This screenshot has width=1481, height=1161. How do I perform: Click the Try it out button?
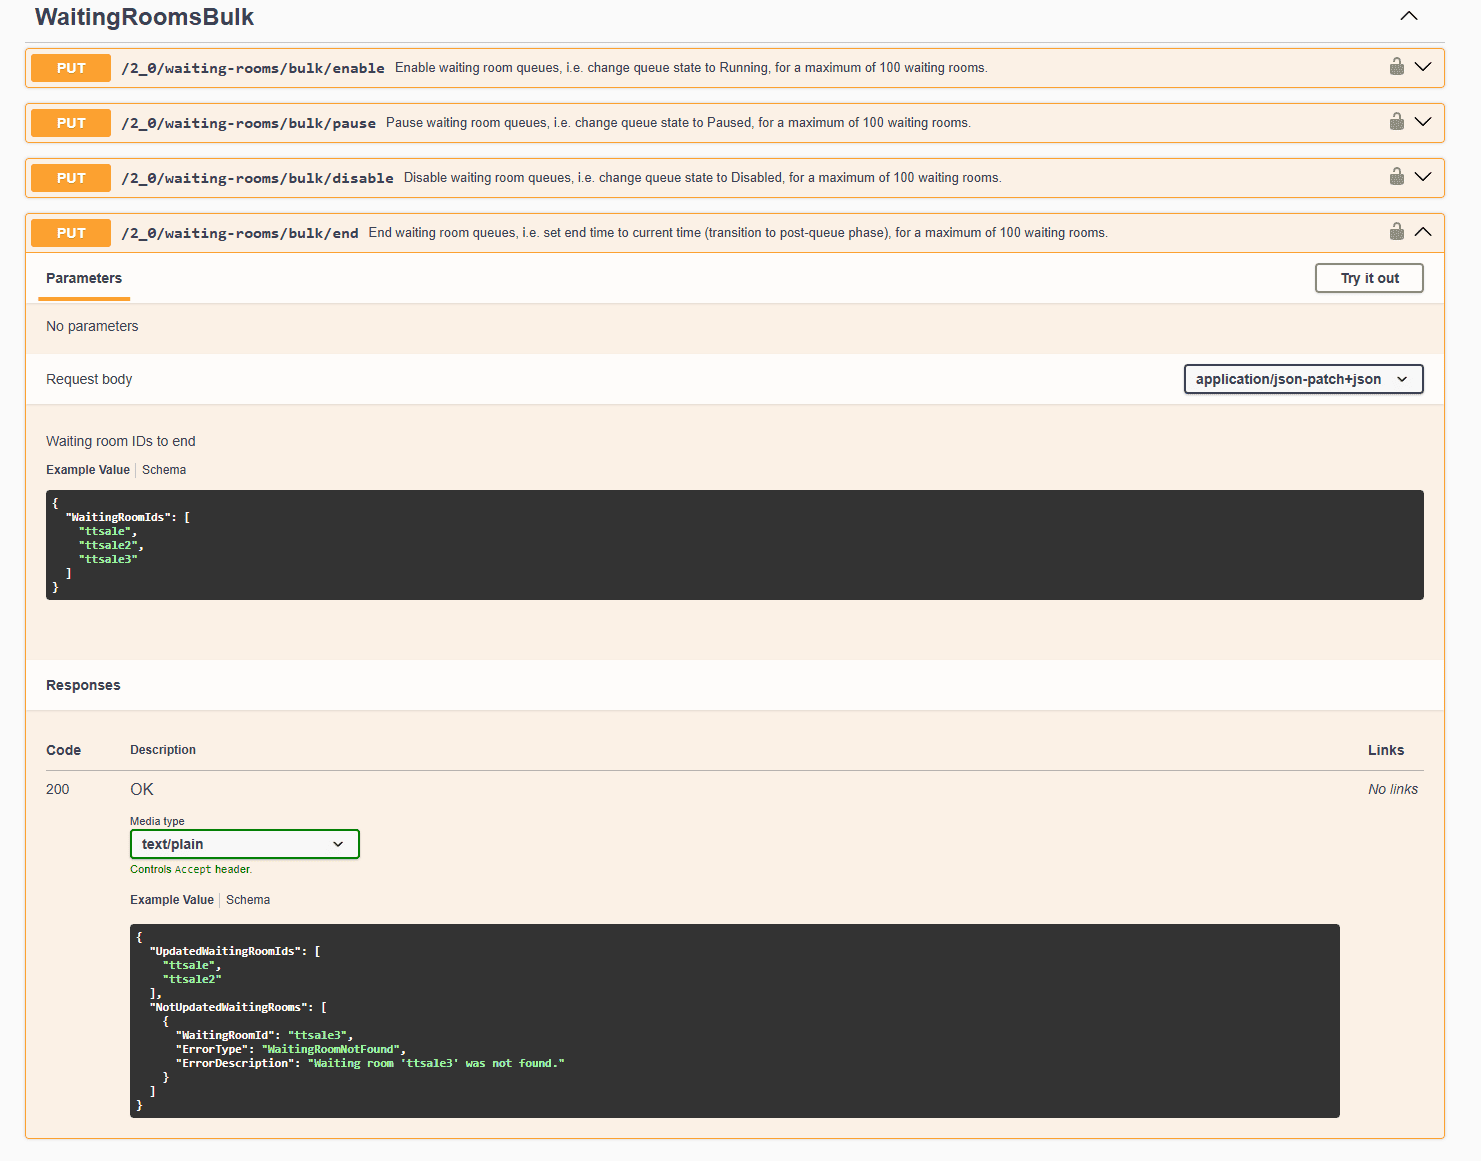(x=1369, y=278)
